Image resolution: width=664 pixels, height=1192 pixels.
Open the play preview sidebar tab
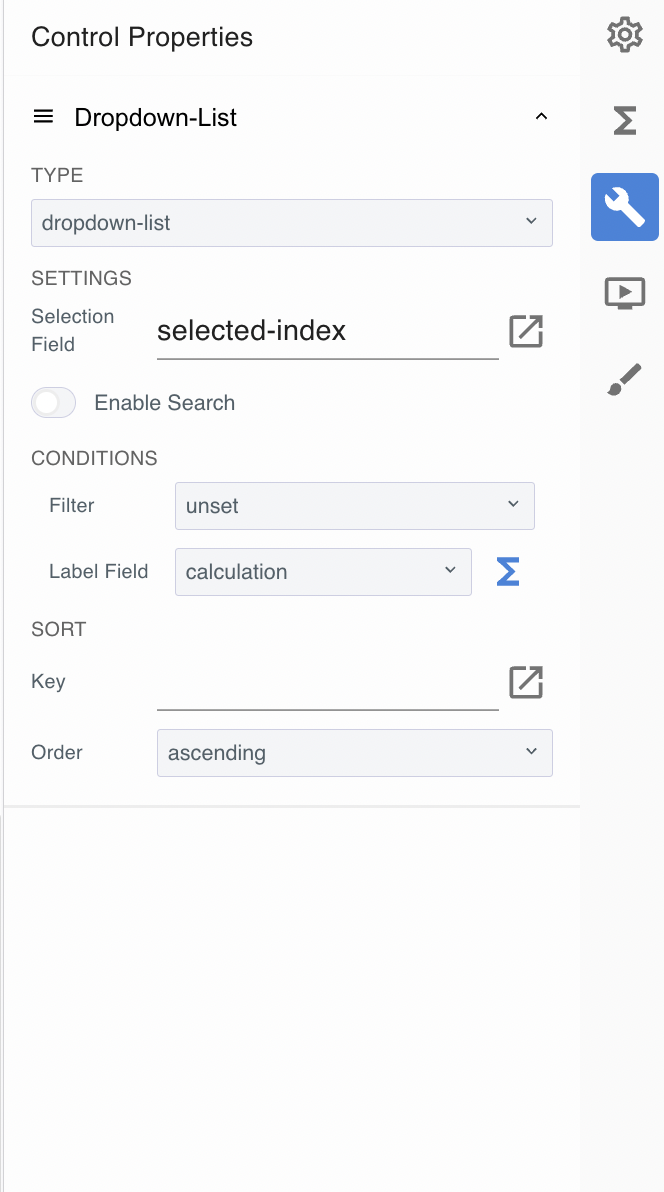pyautogui.click(x=625, y=293)
